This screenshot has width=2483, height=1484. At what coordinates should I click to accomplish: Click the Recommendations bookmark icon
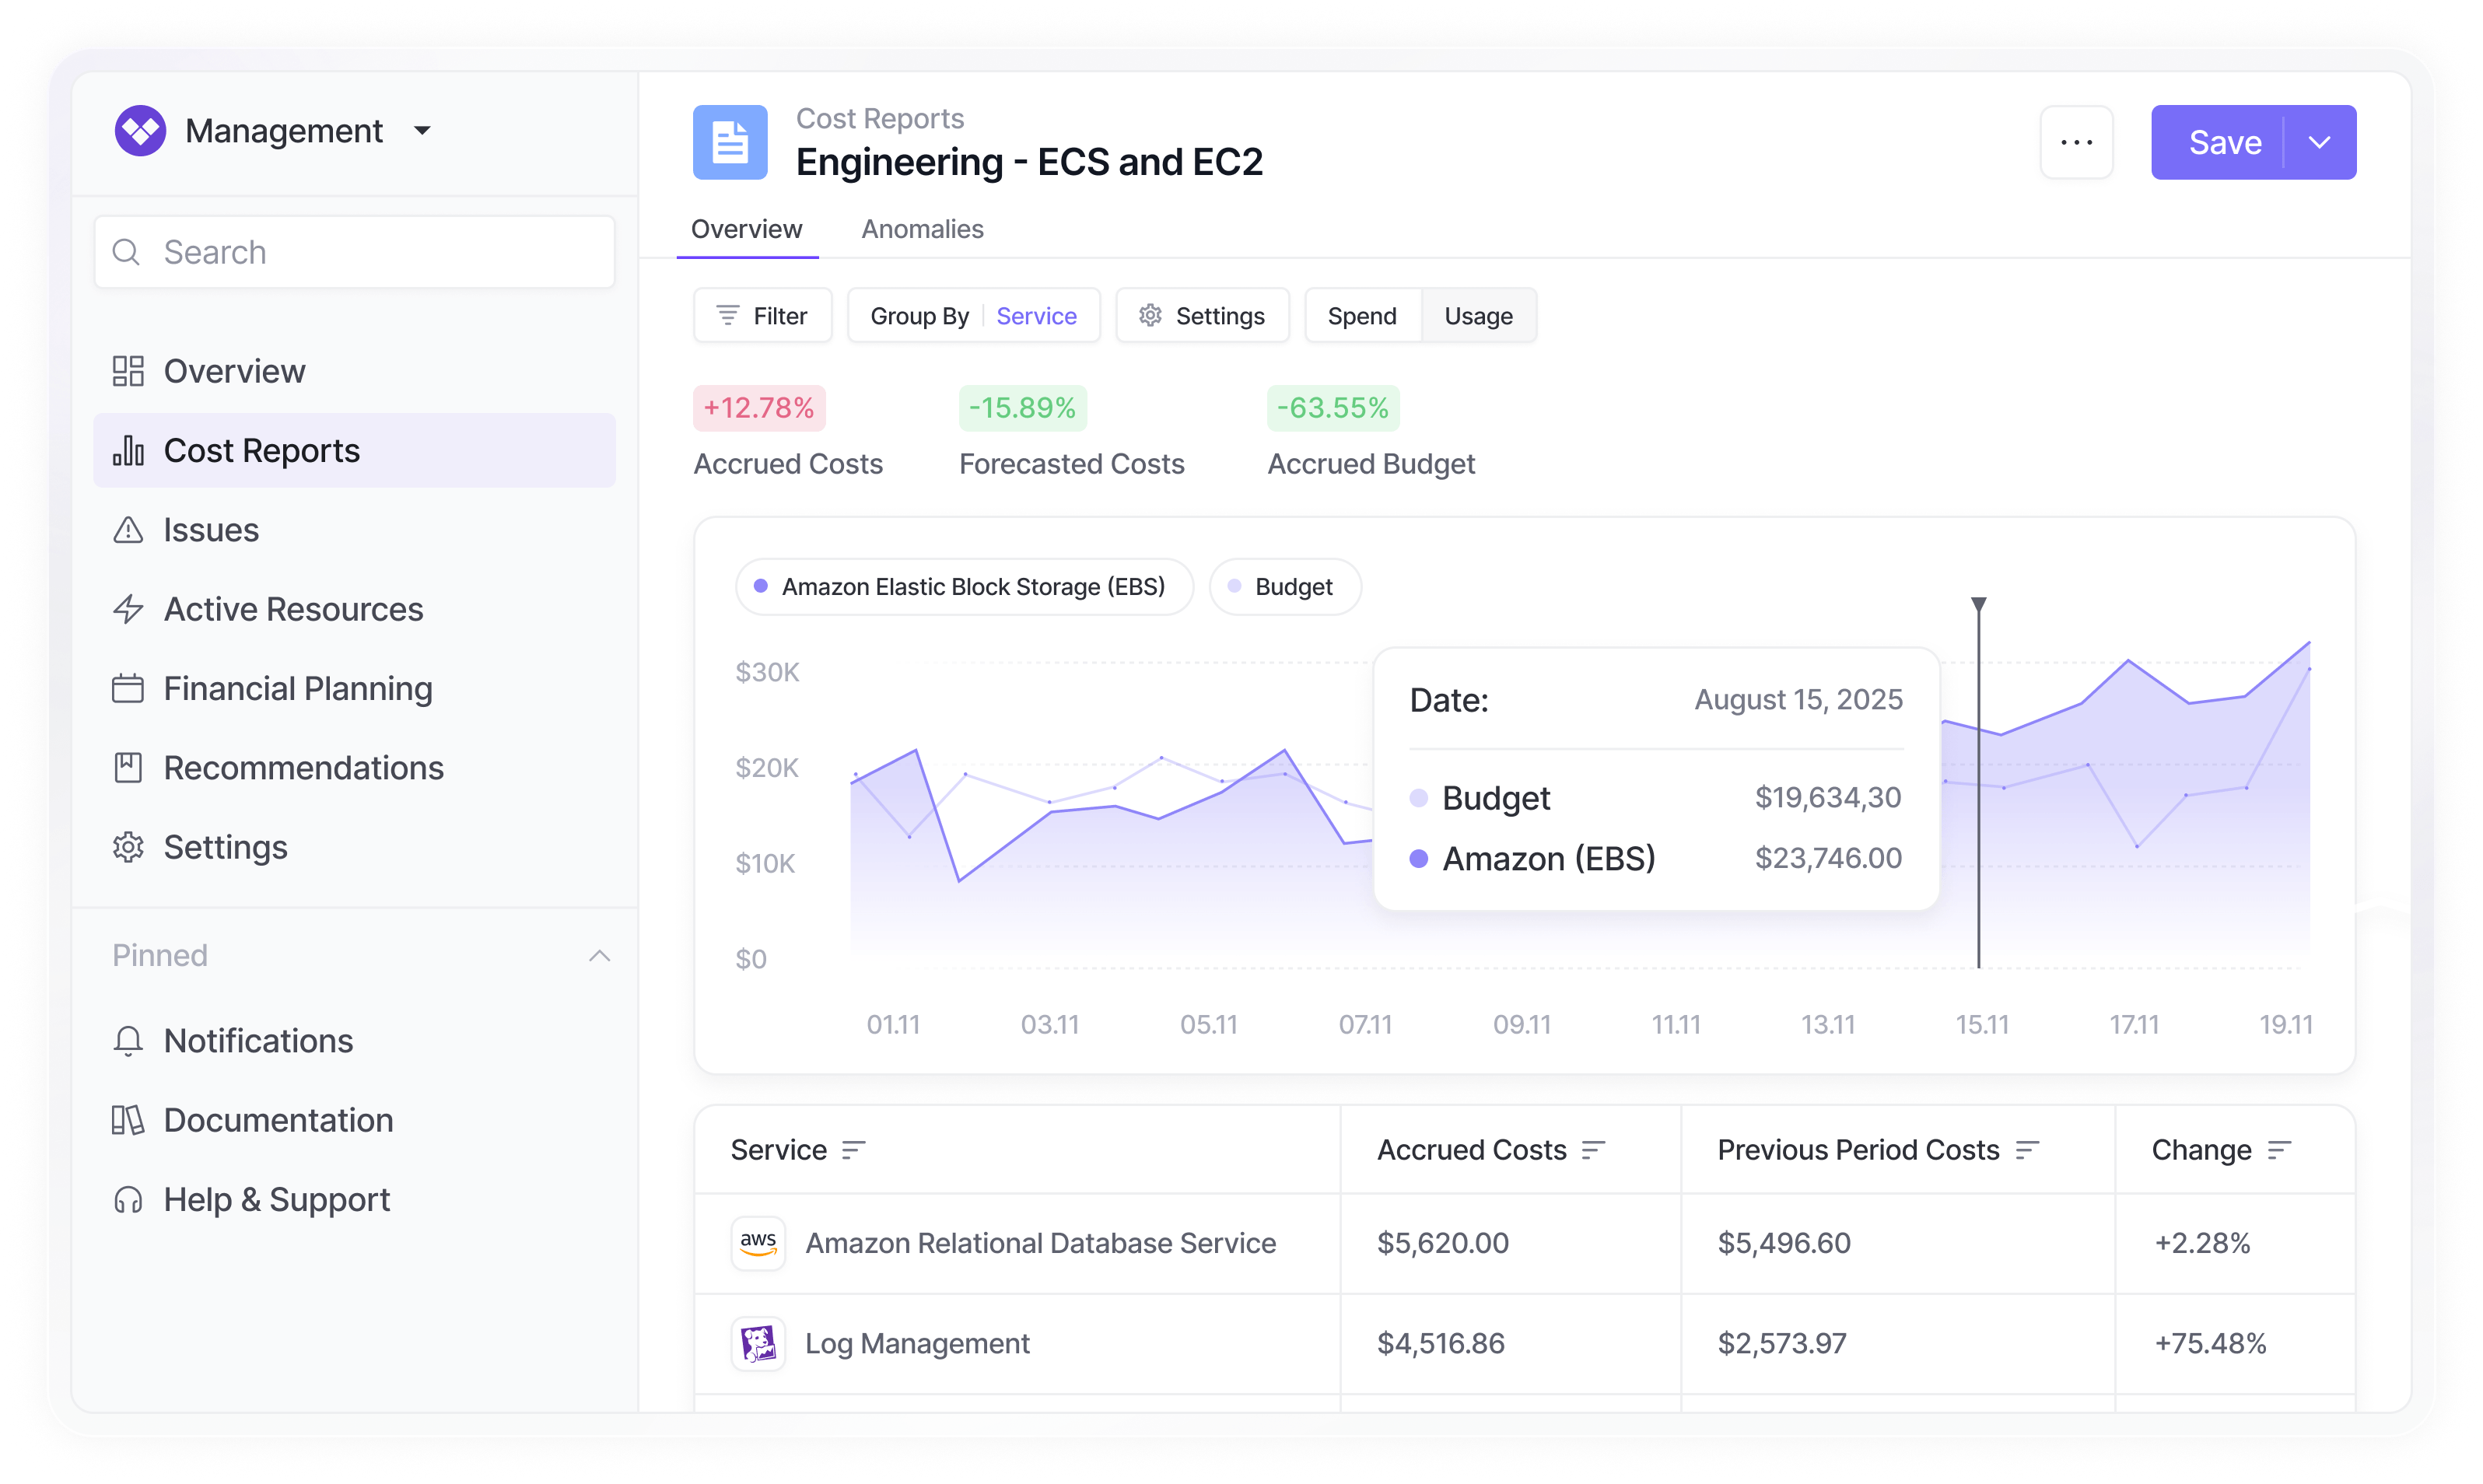pos(128,768)
